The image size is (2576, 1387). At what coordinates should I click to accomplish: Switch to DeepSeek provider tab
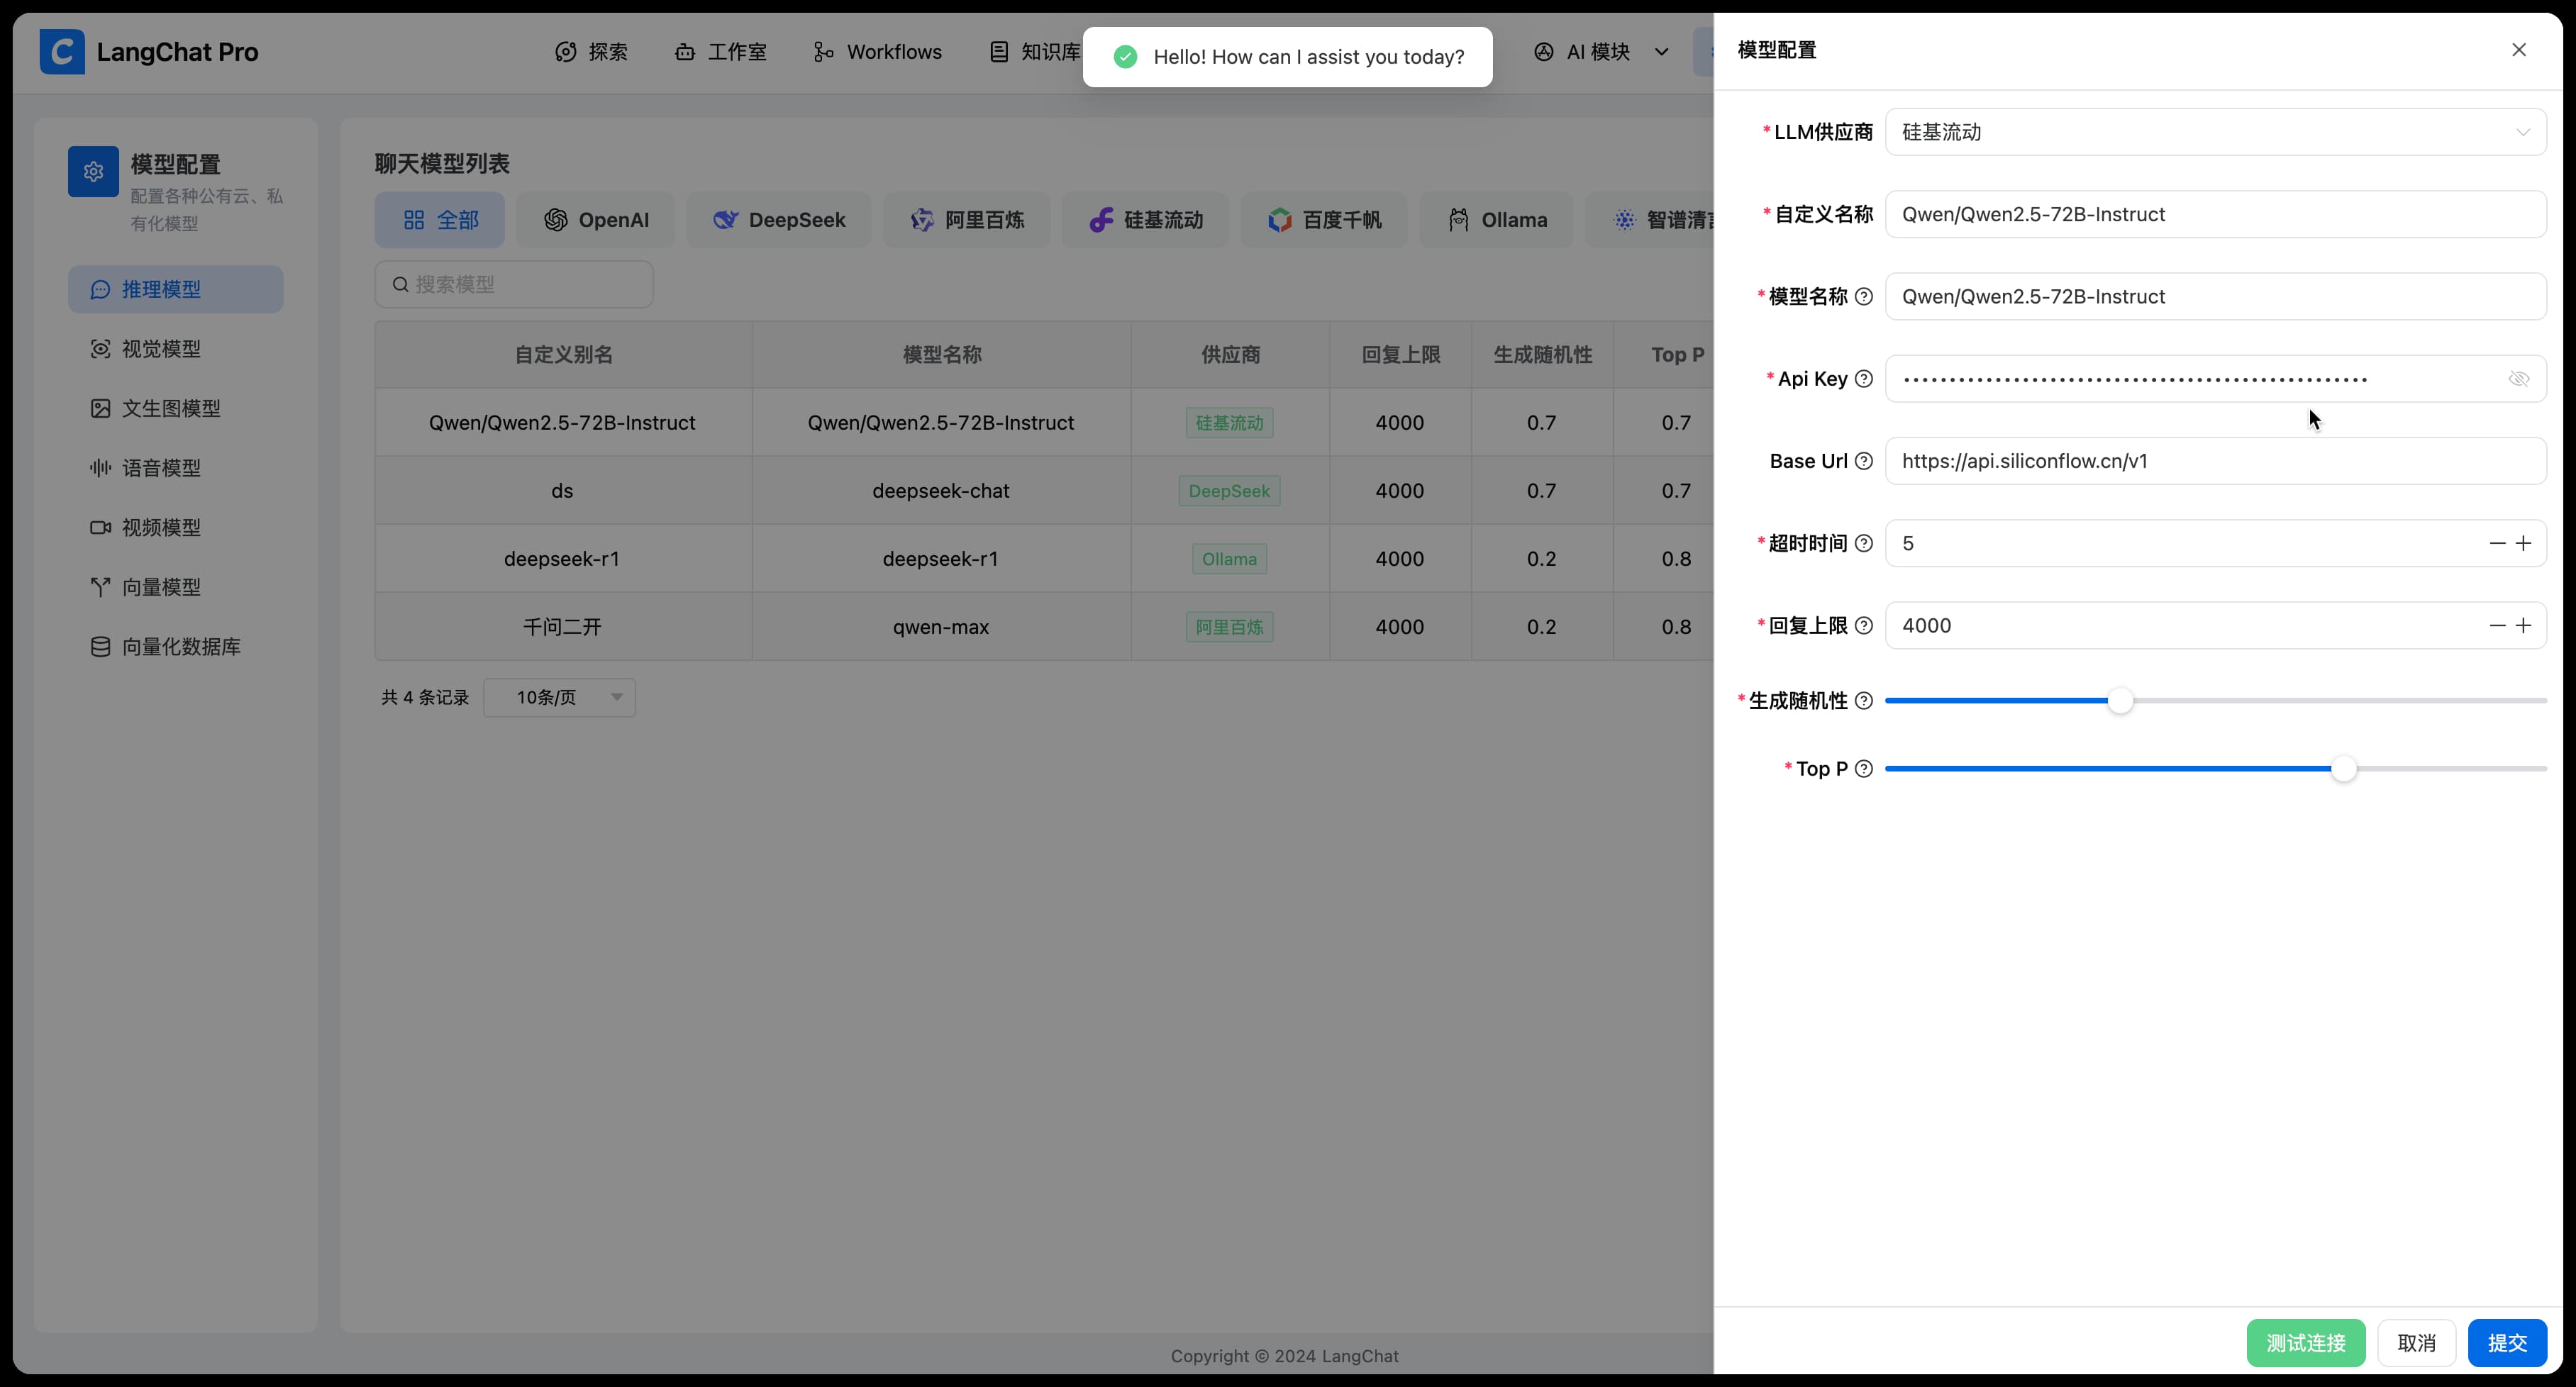tap(779, 220)
